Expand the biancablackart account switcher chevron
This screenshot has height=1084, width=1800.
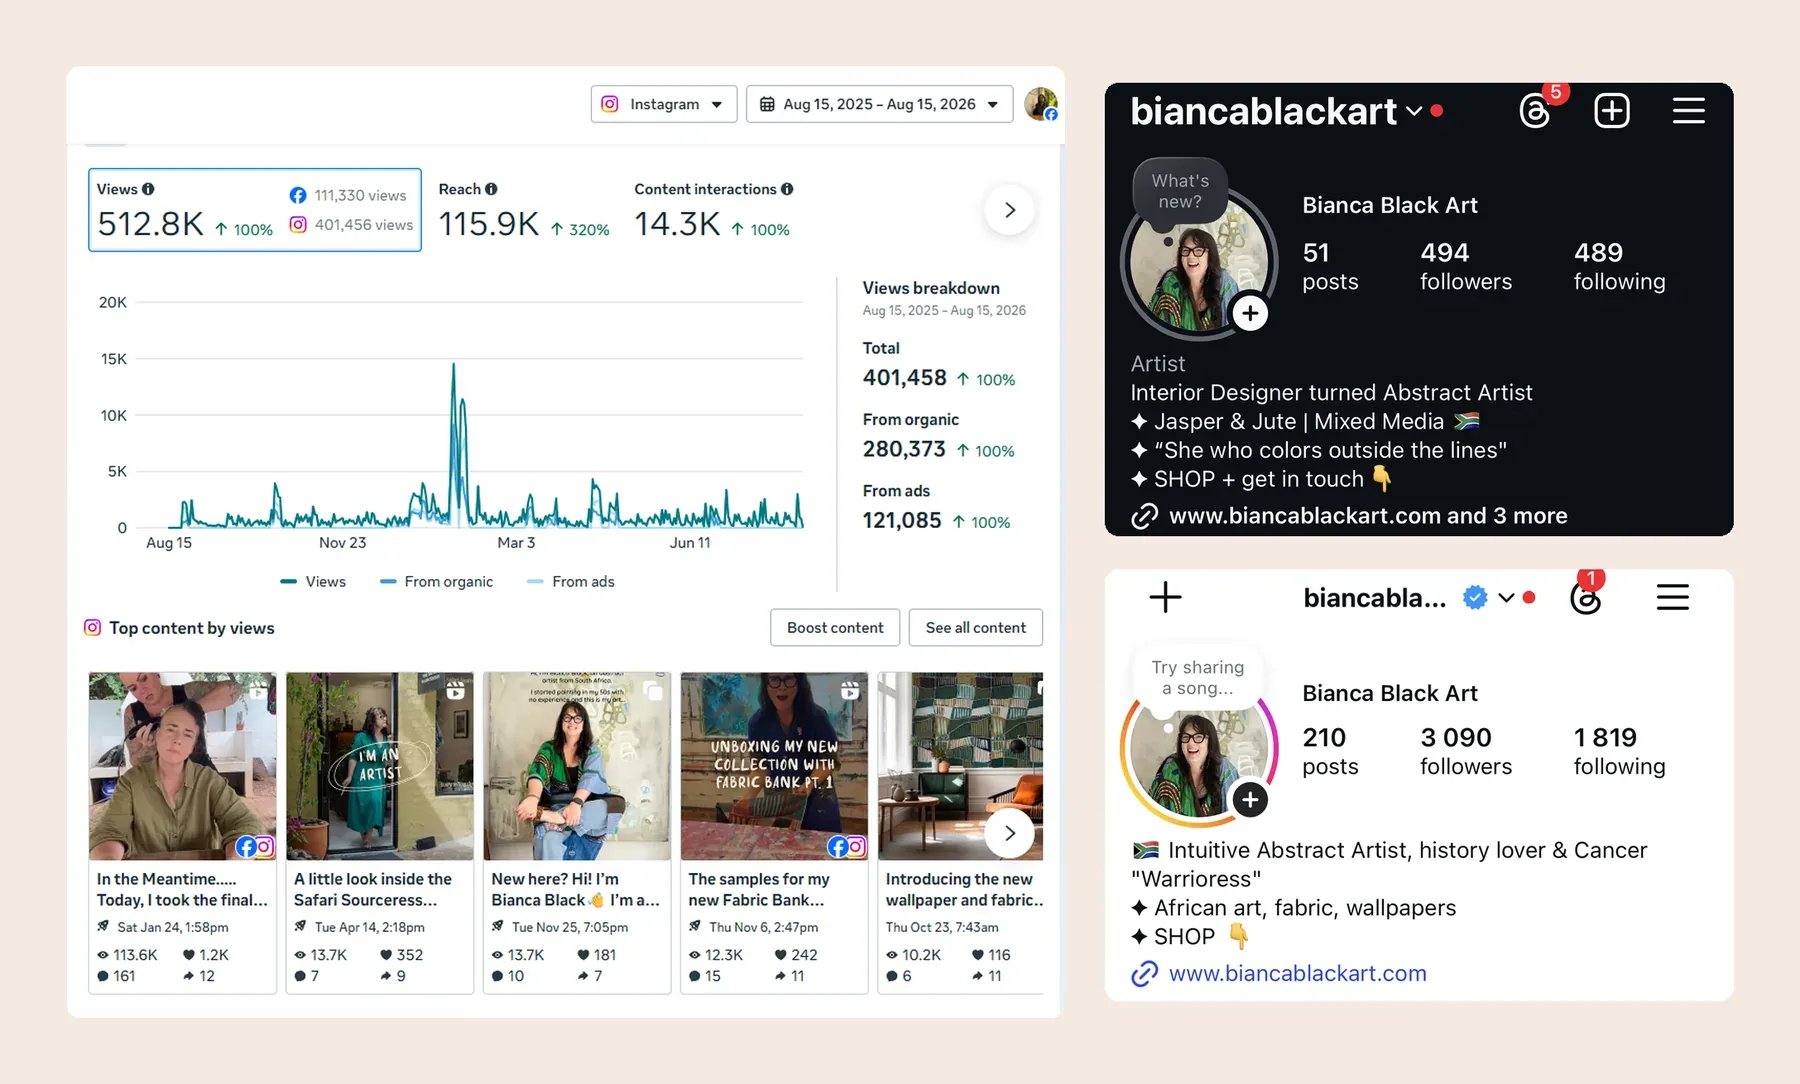point(1414,111)
